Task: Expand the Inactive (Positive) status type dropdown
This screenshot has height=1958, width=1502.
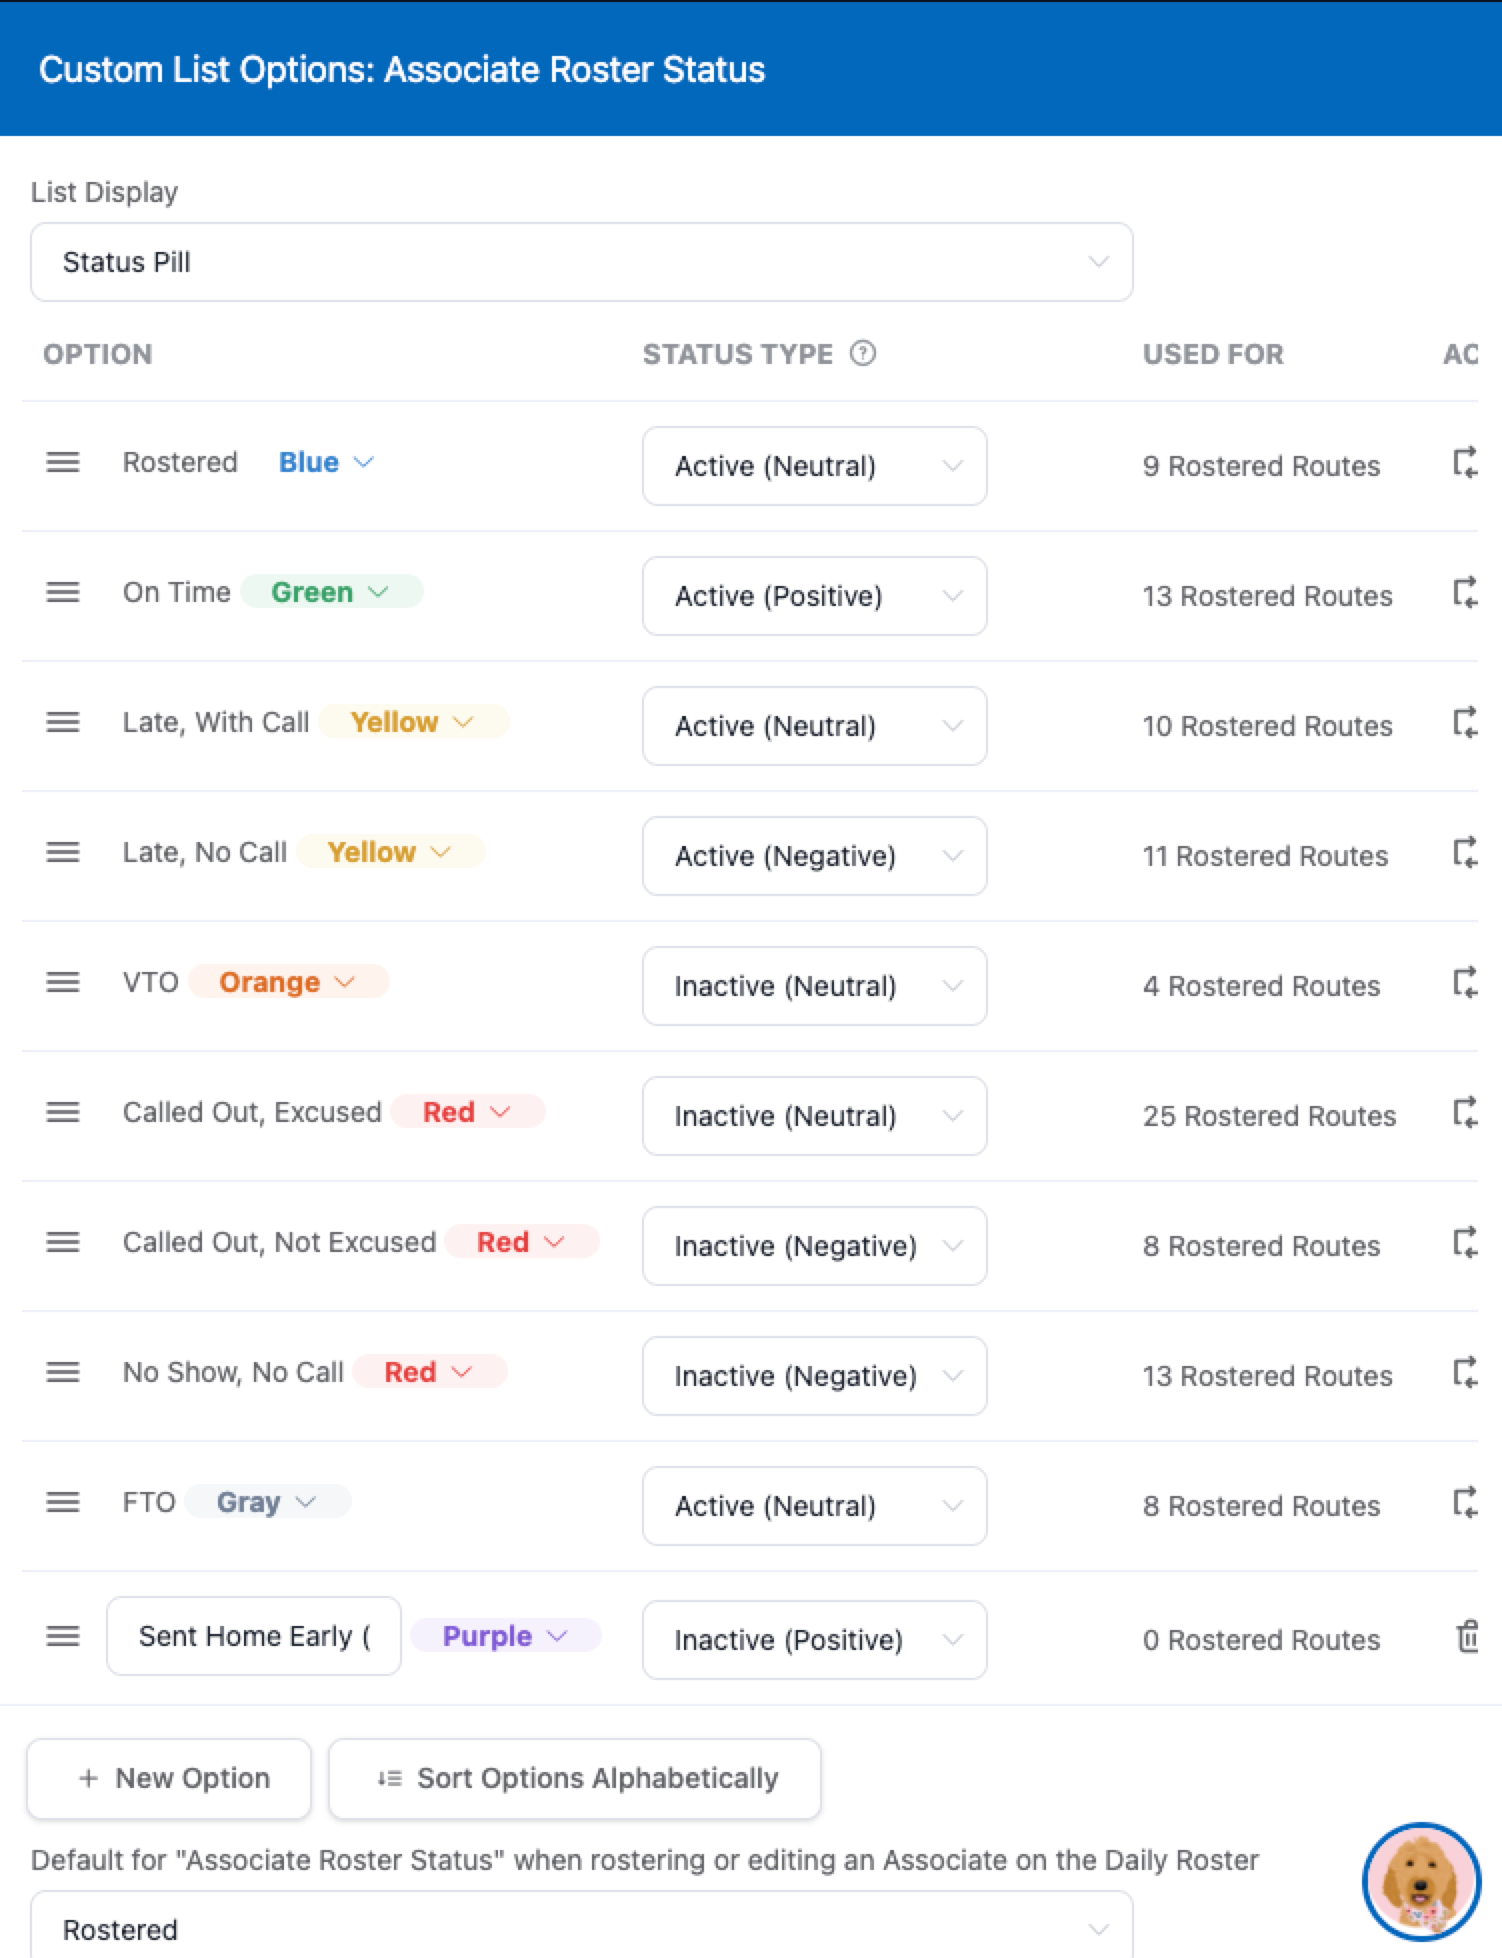Action: [814, 1640]
